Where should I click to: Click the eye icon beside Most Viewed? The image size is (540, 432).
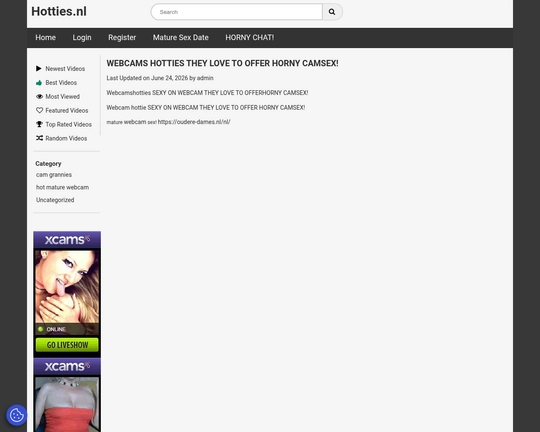coord(39,96)
